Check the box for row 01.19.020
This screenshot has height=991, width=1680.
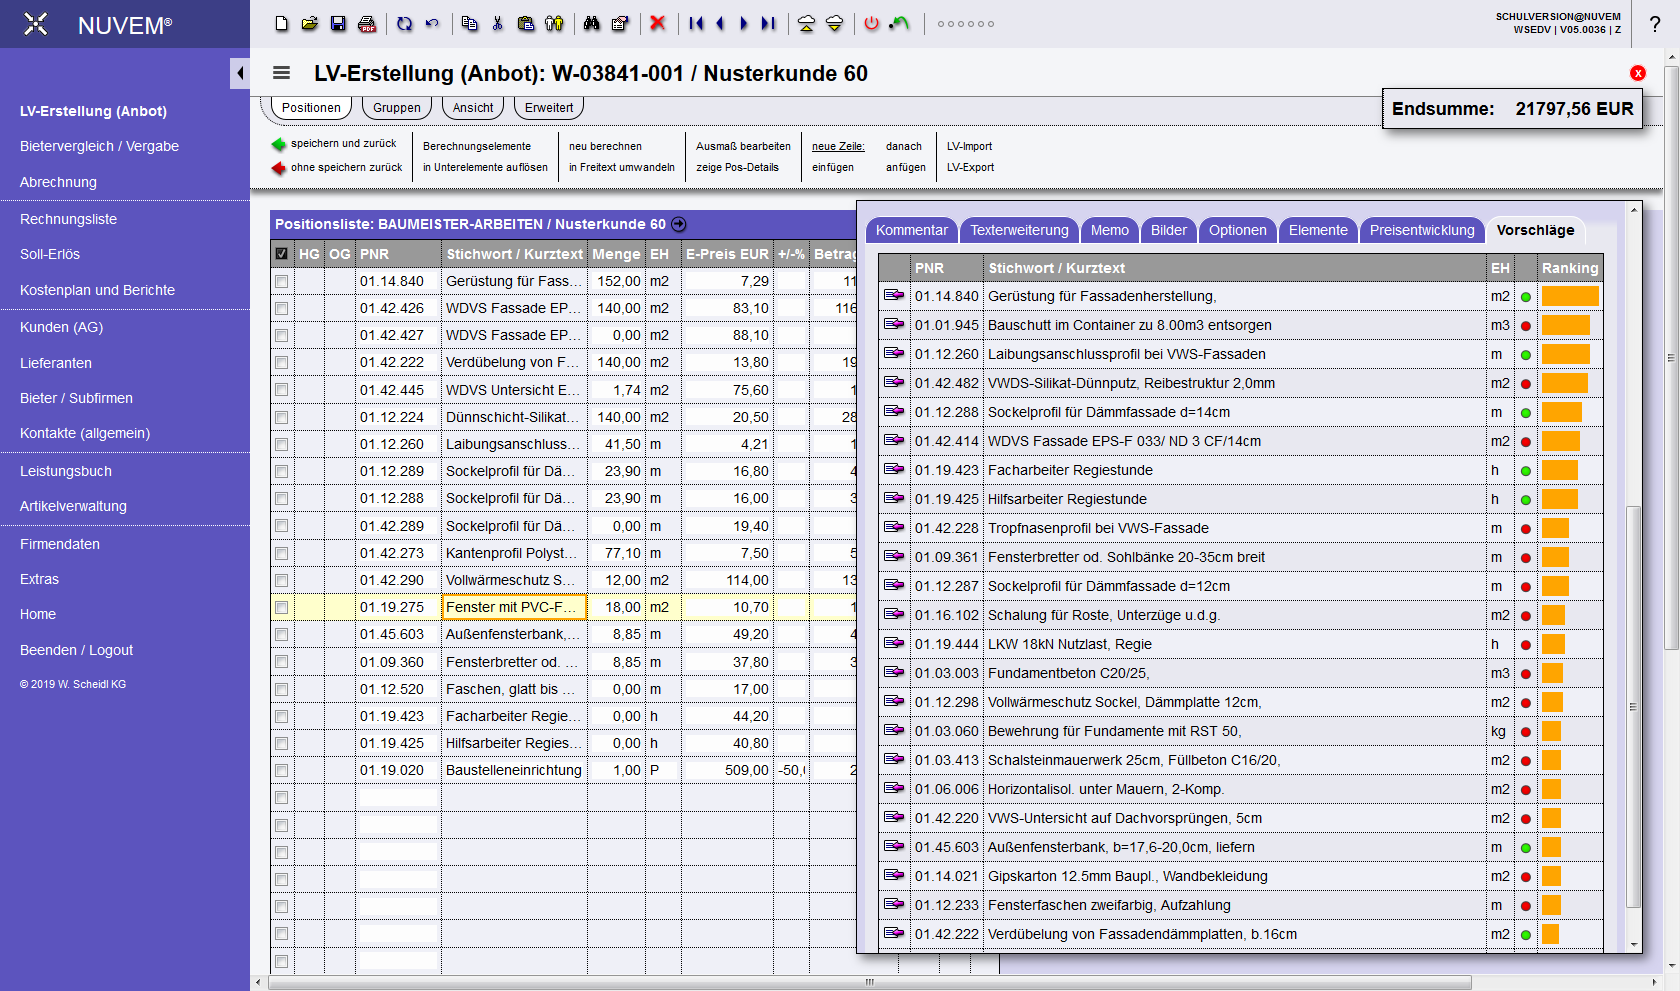282,771
